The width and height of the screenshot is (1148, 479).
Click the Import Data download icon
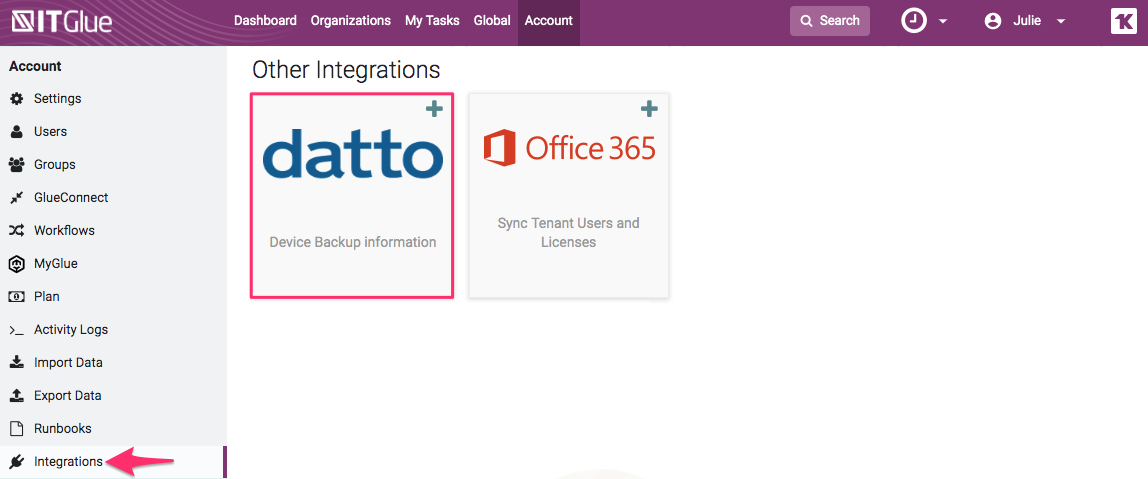point(16,363)
